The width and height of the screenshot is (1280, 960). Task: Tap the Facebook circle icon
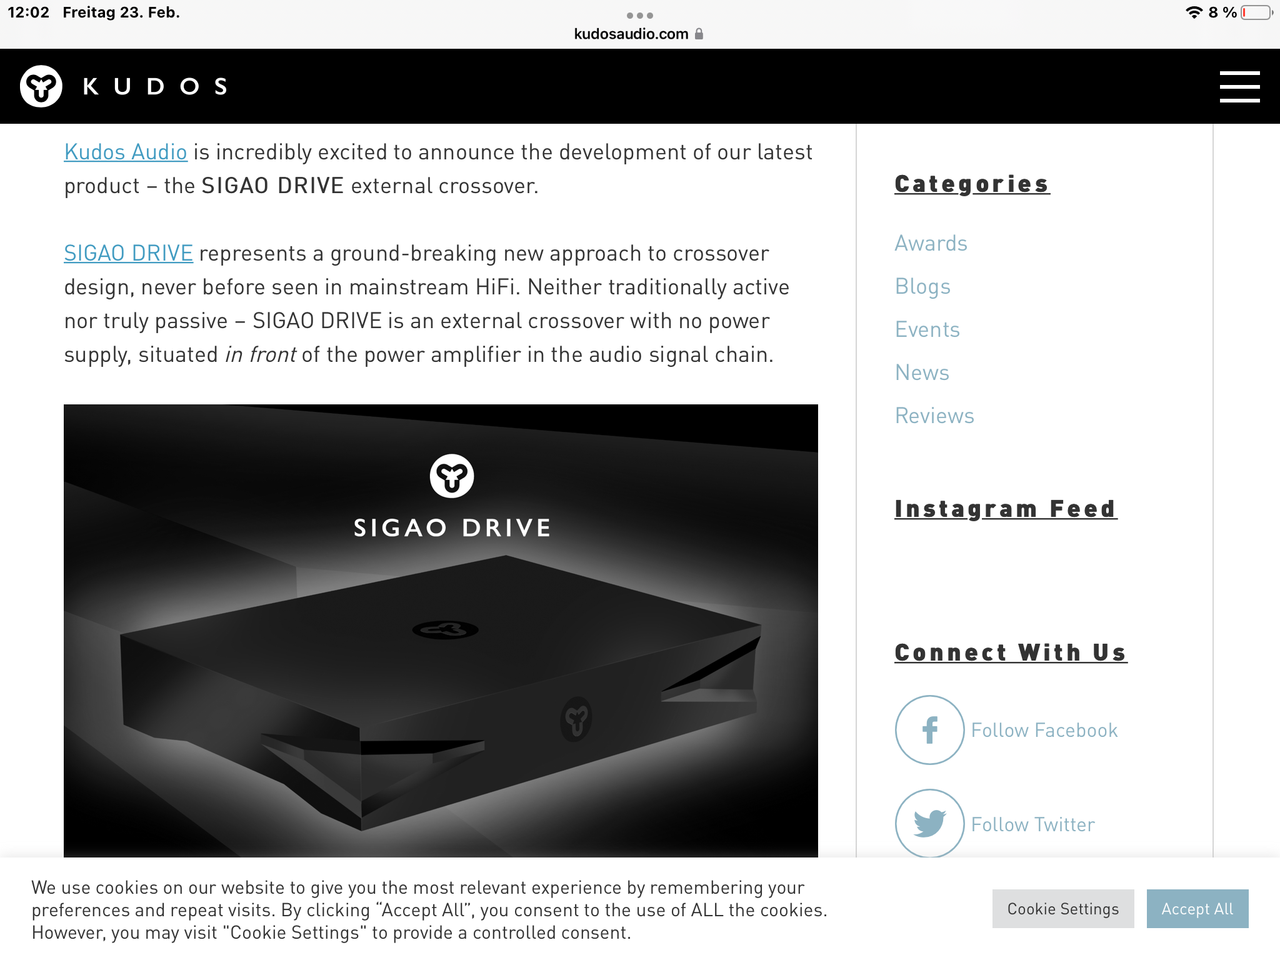click(x=930, y=730)
